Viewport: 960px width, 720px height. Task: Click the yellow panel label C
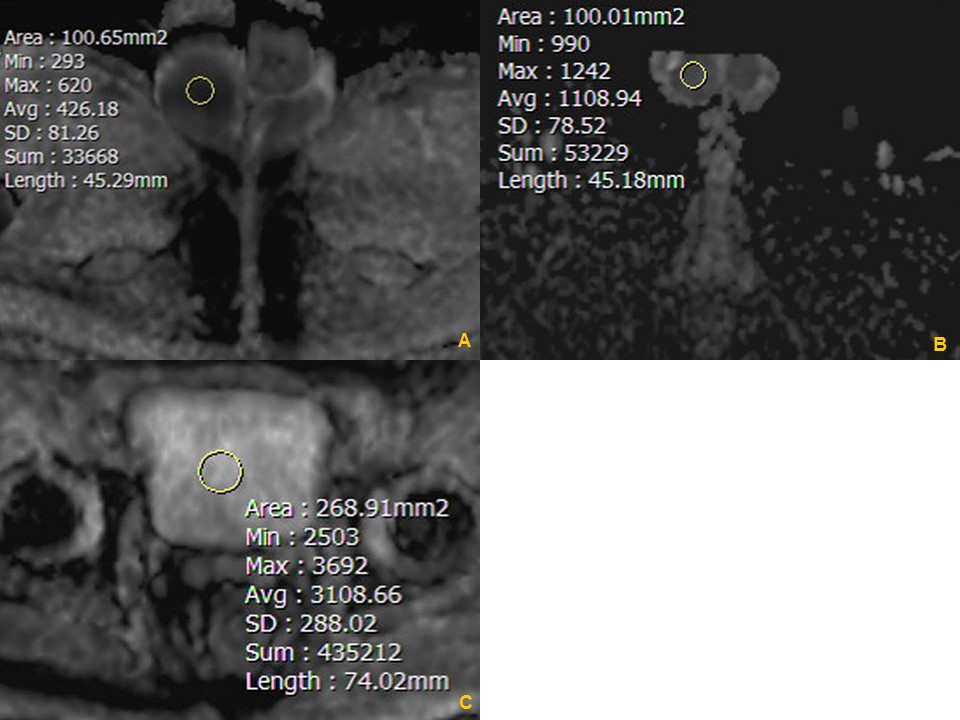tap(465, 703)
